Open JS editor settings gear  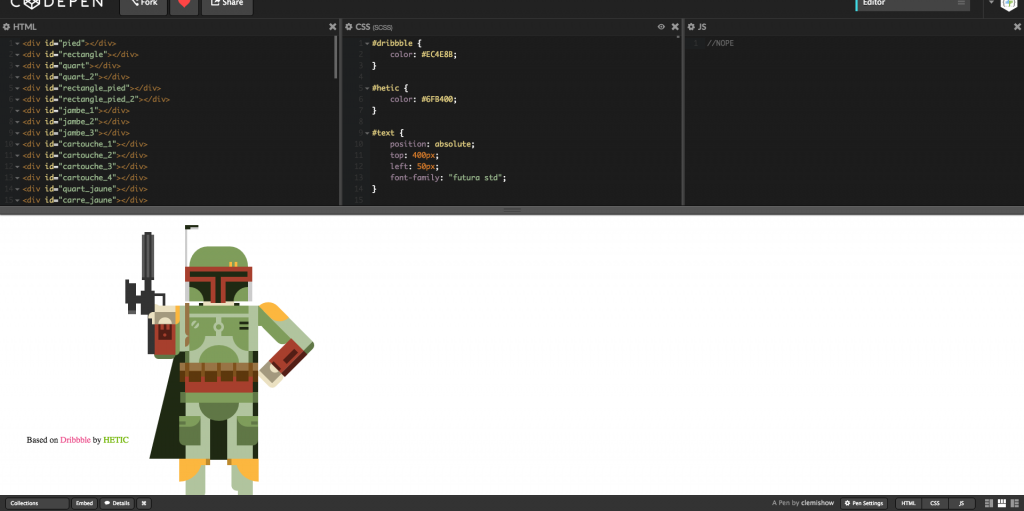[x=691, y=27]
